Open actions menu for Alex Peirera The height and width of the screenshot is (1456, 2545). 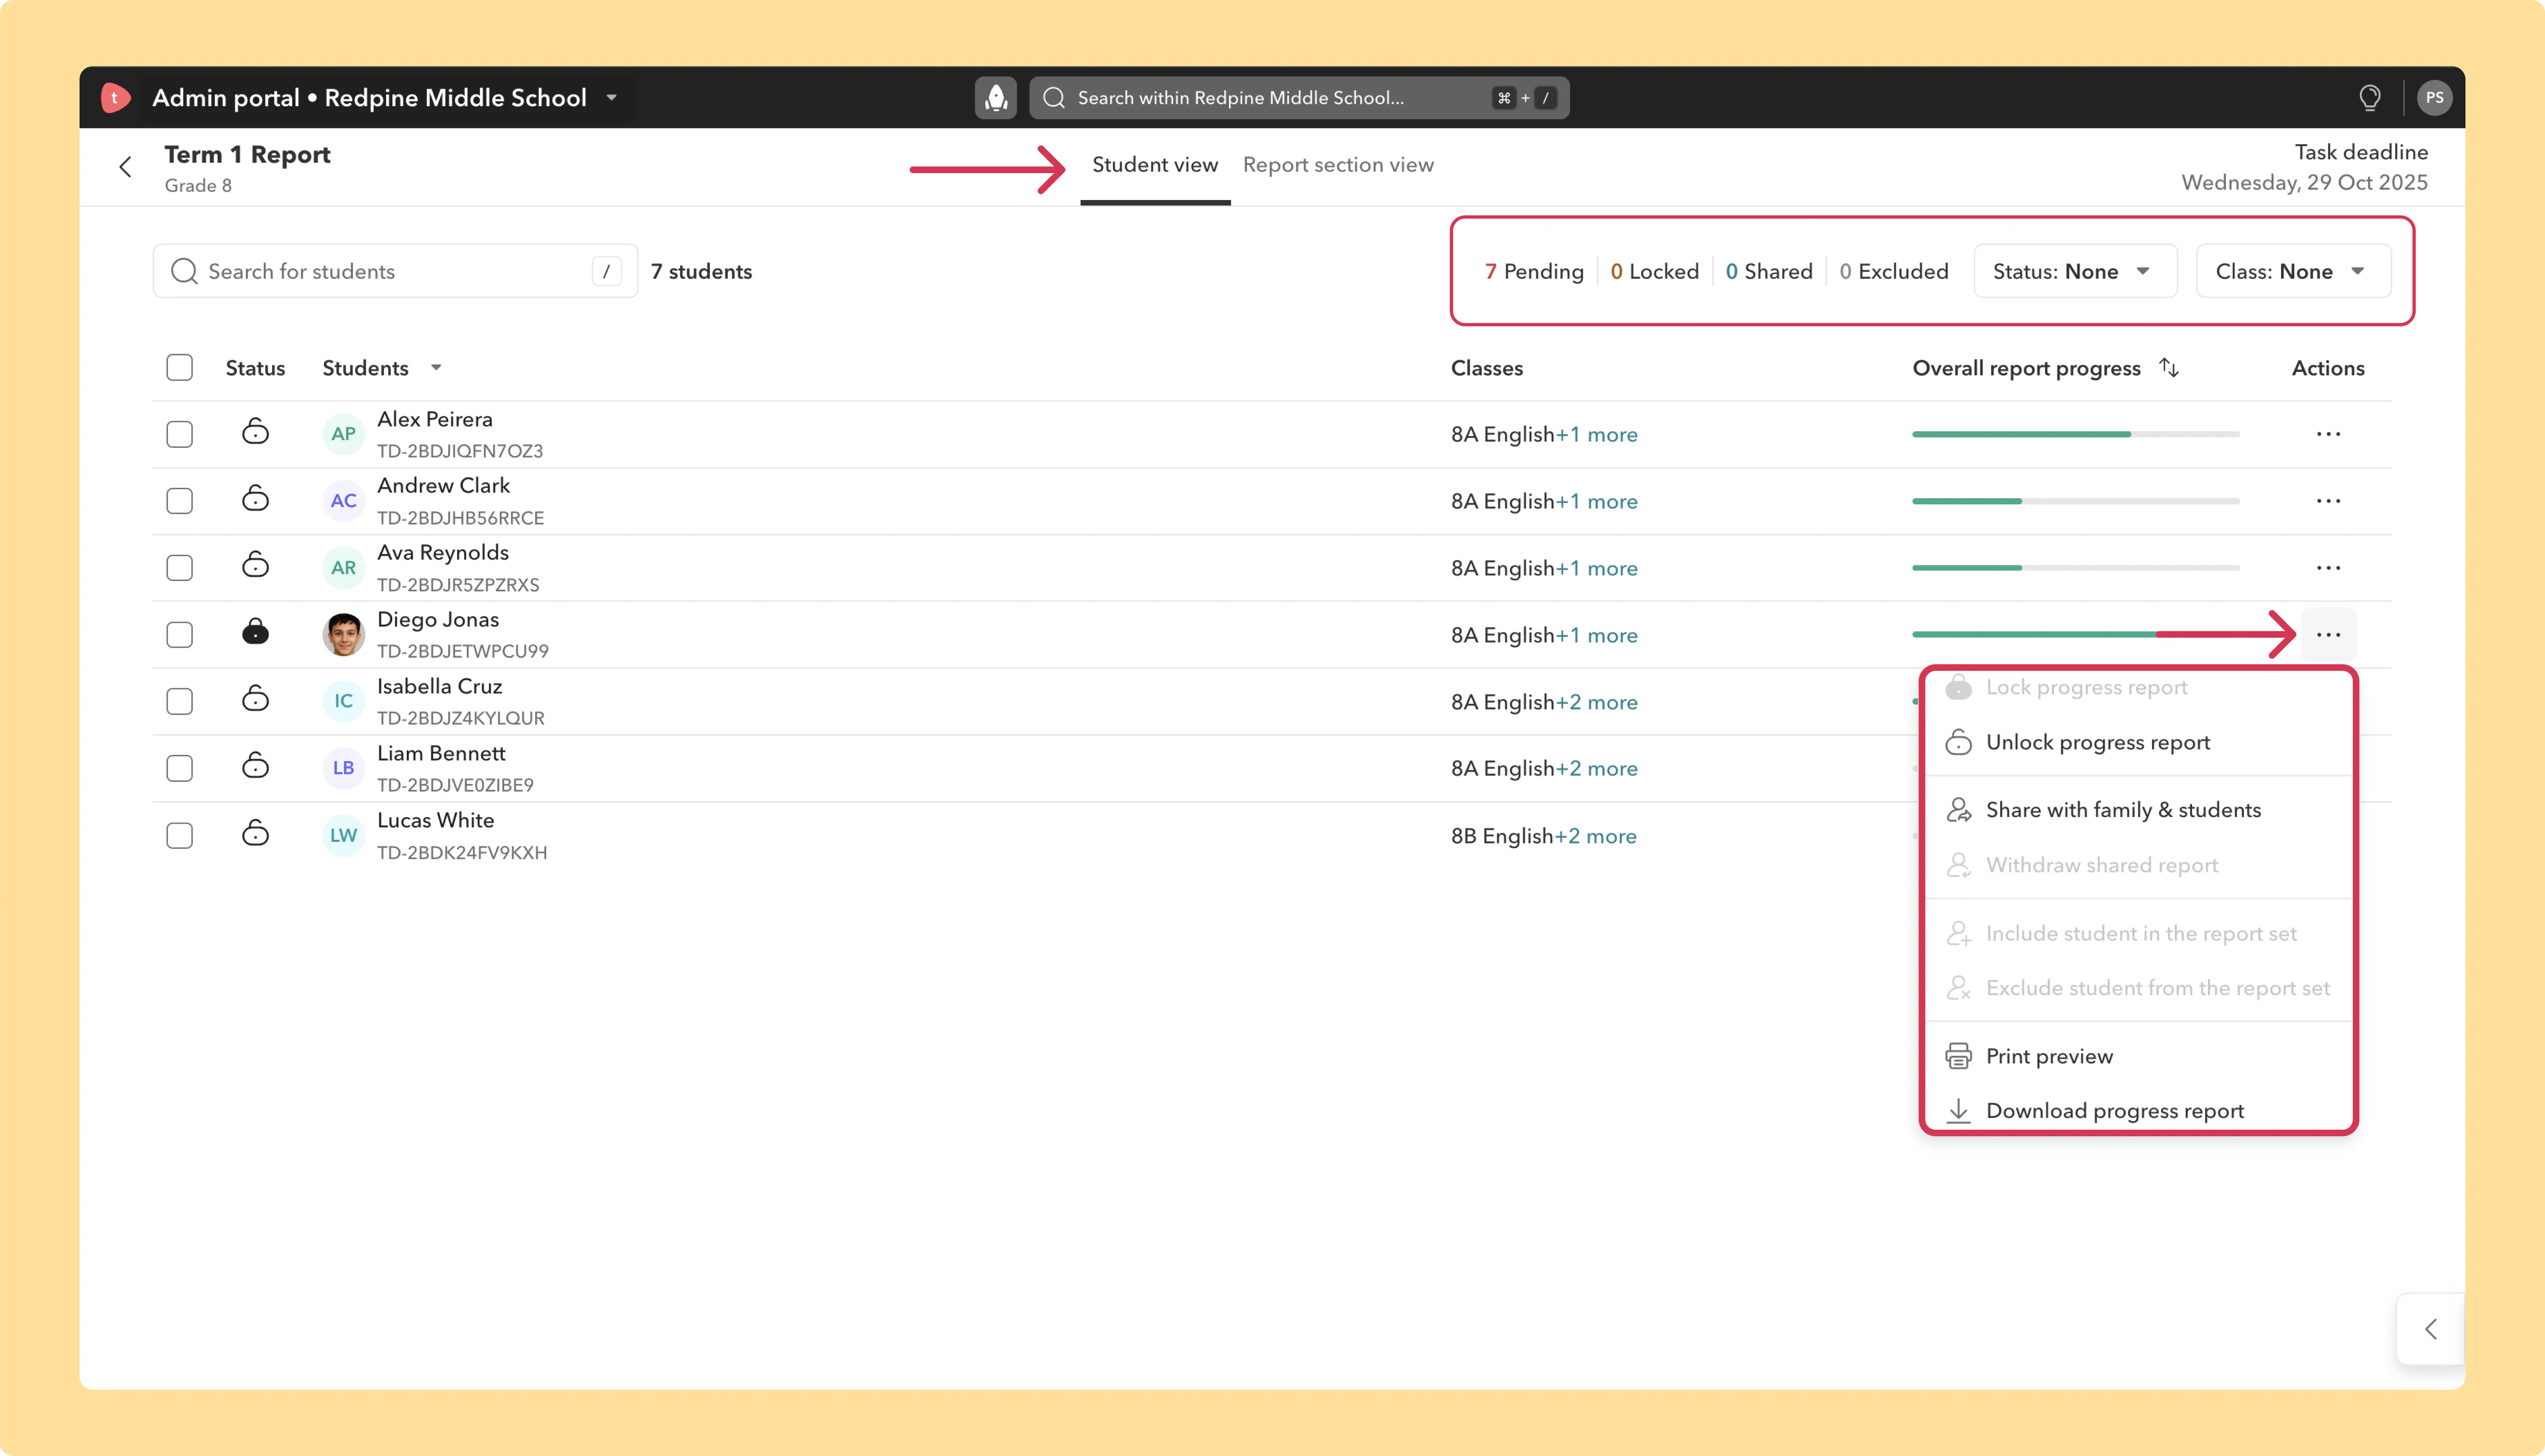2328,434
